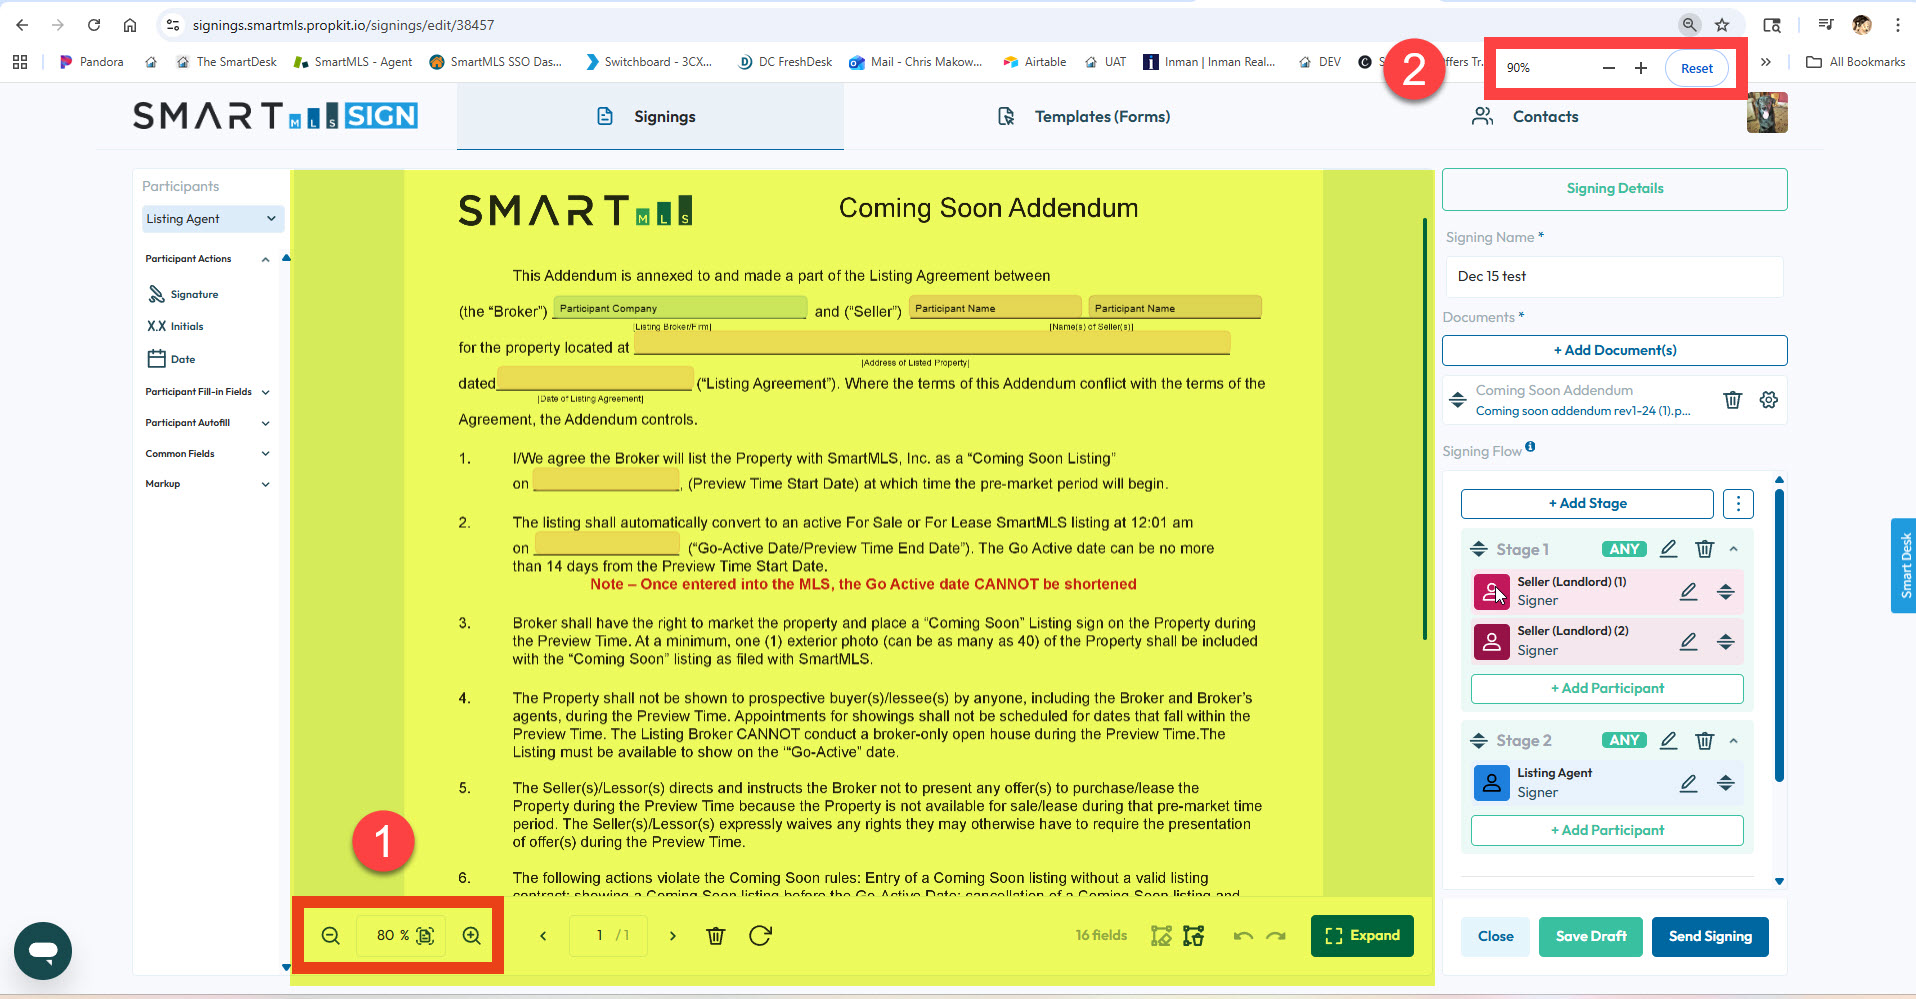Delete the page using the toolbar trash icon
1916x999 pixels.
(x=716, y=936)
